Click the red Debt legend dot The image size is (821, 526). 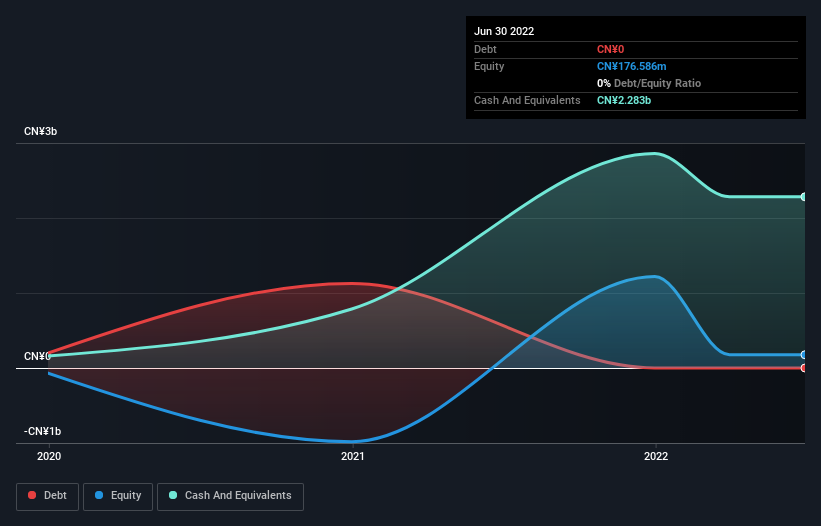coord(32,495)
